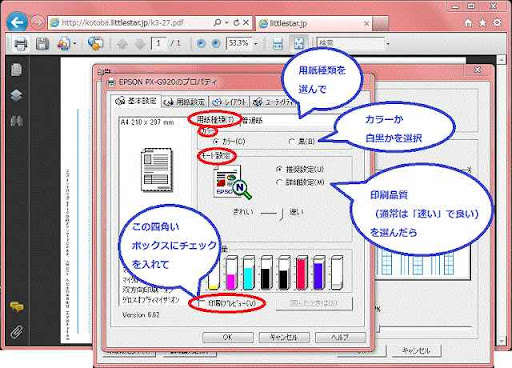Select the 詳細設定(M) radio button
Image resolution: width=512 pixels, height=368 pixels.
pos(279,182)
